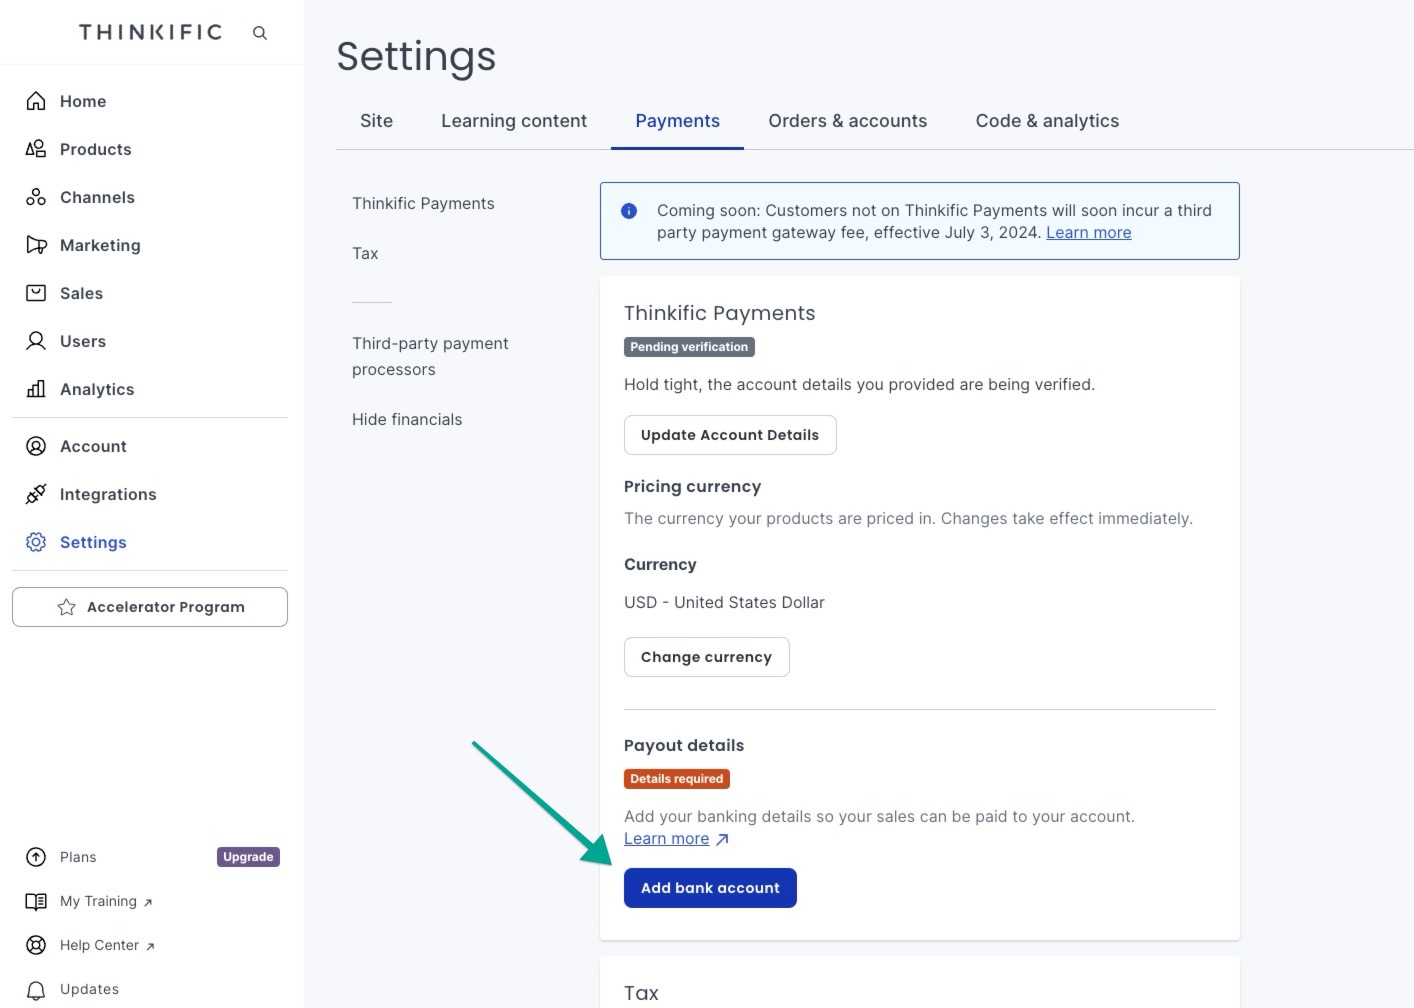1414x1008 pixels.
Task: Click the Settings gear icon
Action: coord(36,542)
